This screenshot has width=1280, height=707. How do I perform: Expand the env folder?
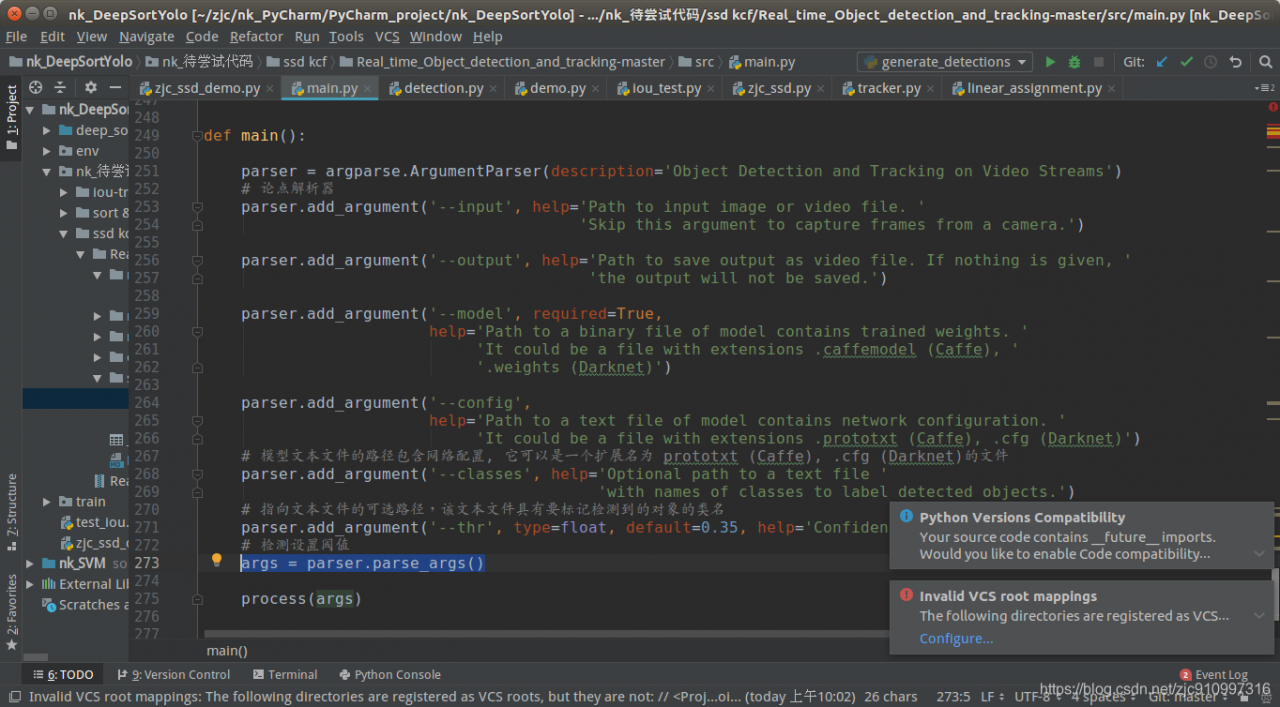pos(47,151)
